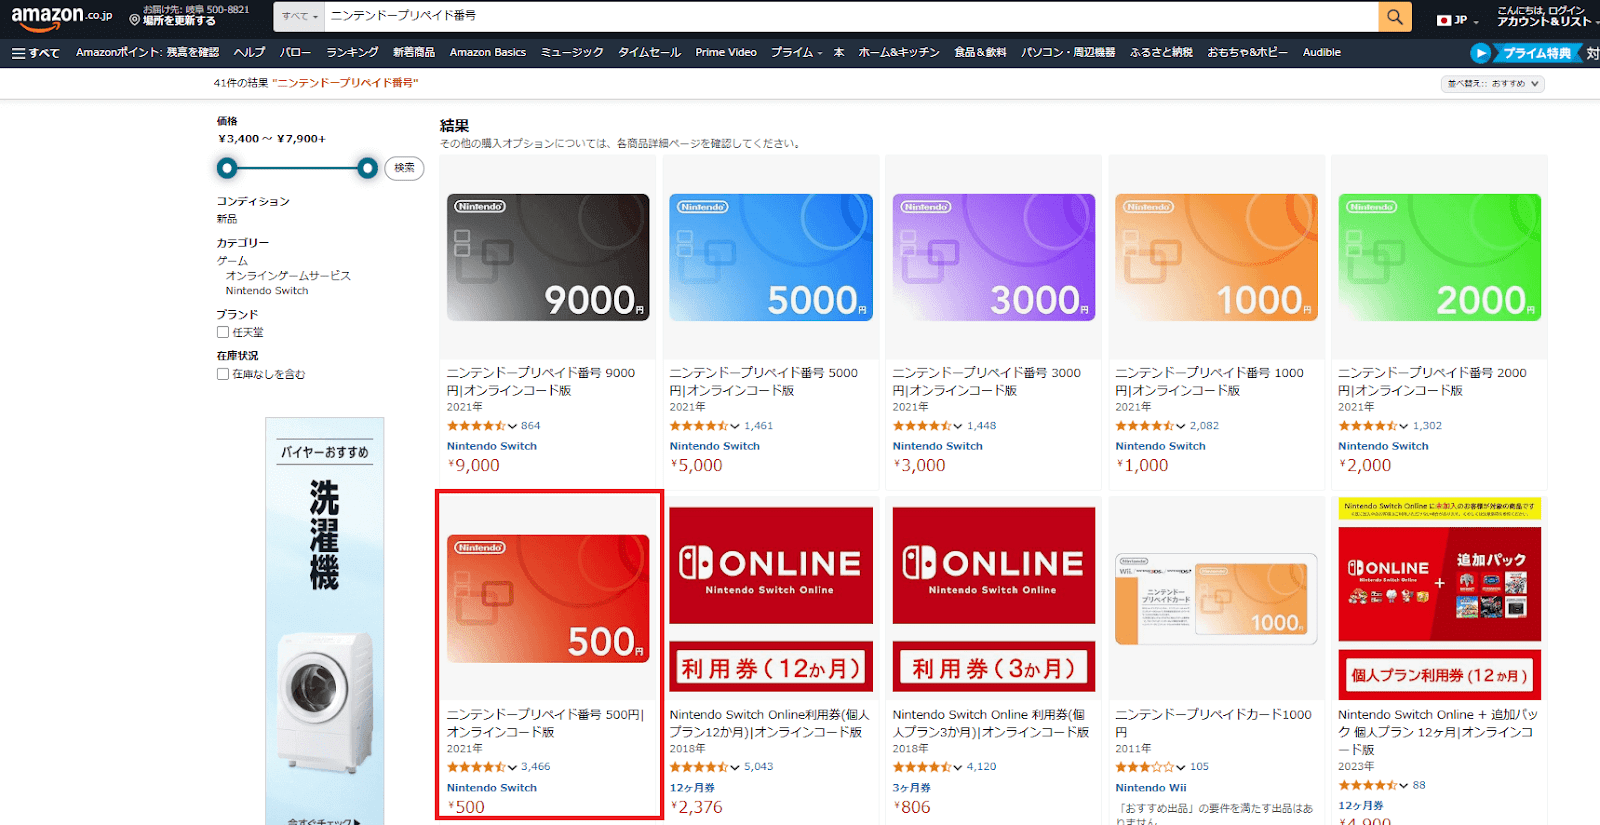Image resolution: width=1600 pixels, height=825 pixels.
Task: Open Audible in the nav bar
Action: [1322, 53]
